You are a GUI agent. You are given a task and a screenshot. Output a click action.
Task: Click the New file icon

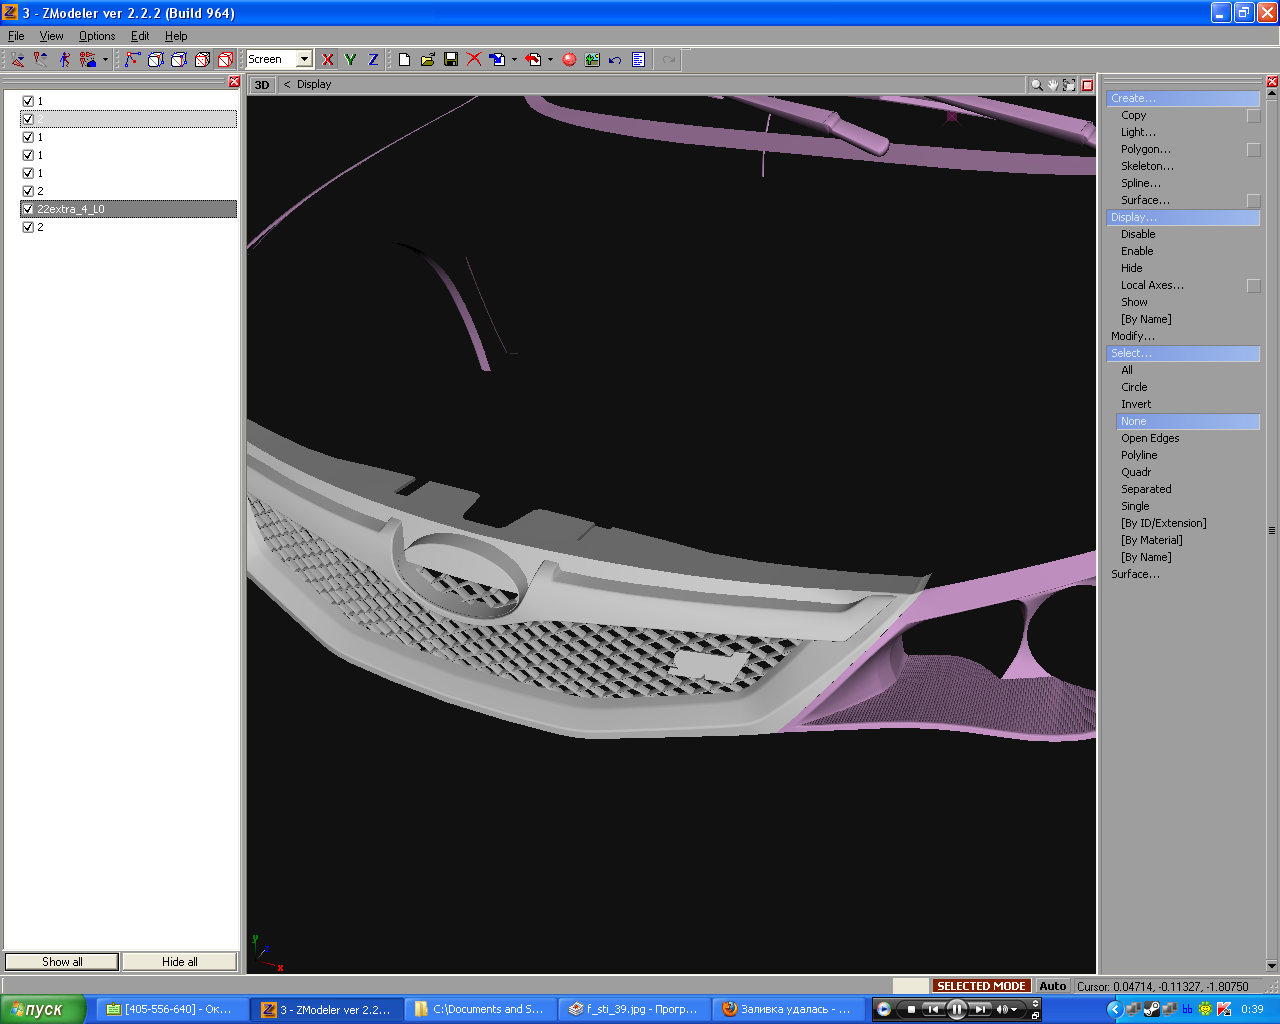coord(404,60)
